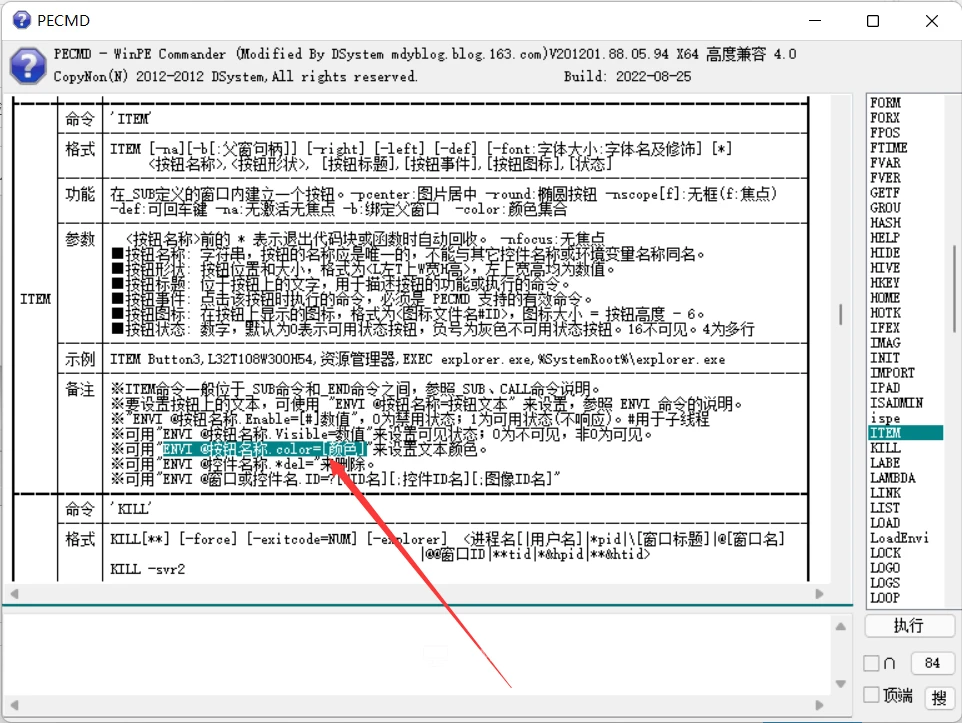
Task: Select IFEX in the command list
Action: 885,328
